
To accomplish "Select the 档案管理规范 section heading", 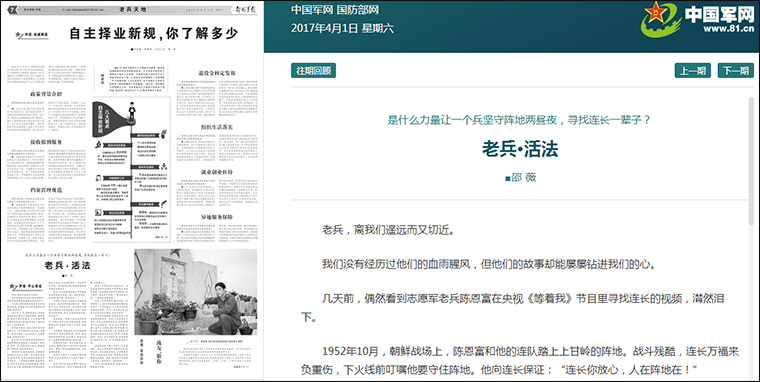I will pyautogui.click(x=46, y=190).
